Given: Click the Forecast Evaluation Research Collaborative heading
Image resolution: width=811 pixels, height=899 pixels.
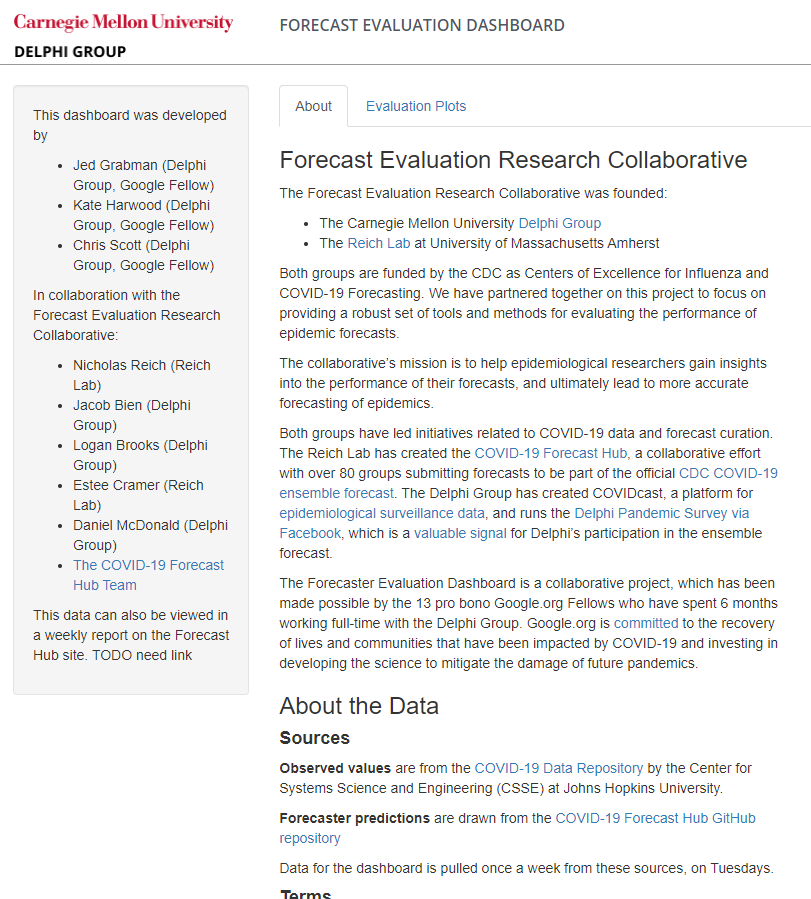Looking at the screenshot, I should click(513, 160).
